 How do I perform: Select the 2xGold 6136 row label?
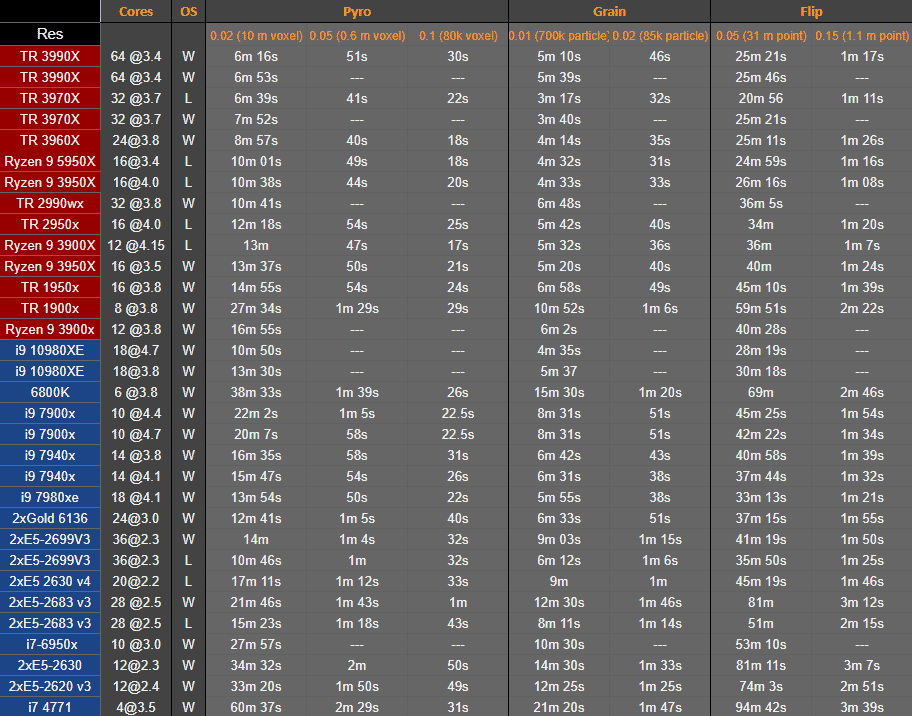point(50,518)
